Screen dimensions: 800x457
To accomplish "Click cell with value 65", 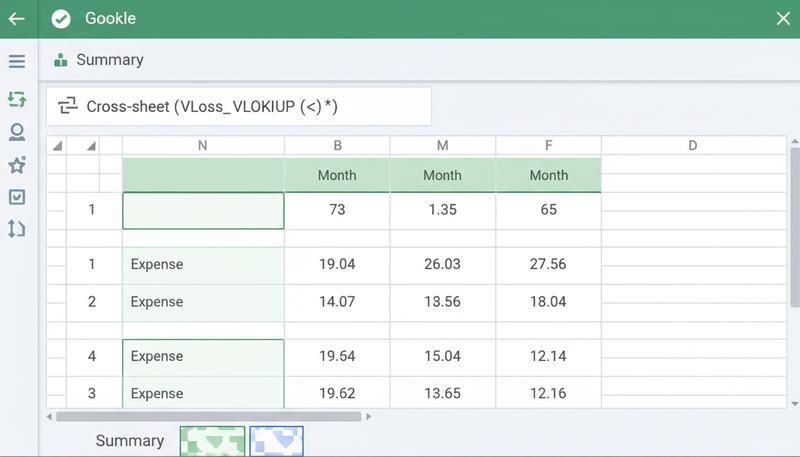I will coord(548,210).
